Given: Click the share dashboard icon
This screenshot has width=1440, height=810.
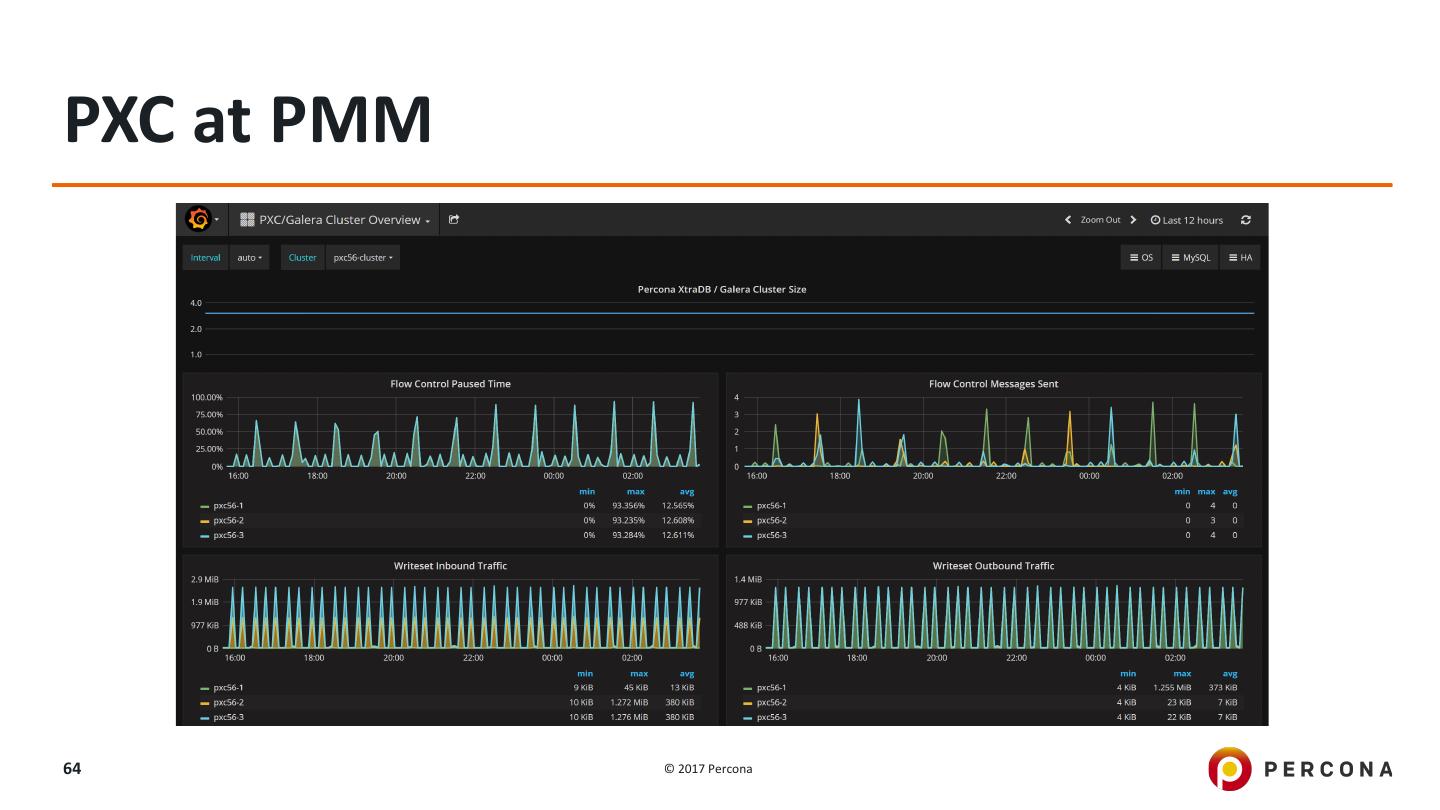Looking at the screenshot, I should [454, 220].
